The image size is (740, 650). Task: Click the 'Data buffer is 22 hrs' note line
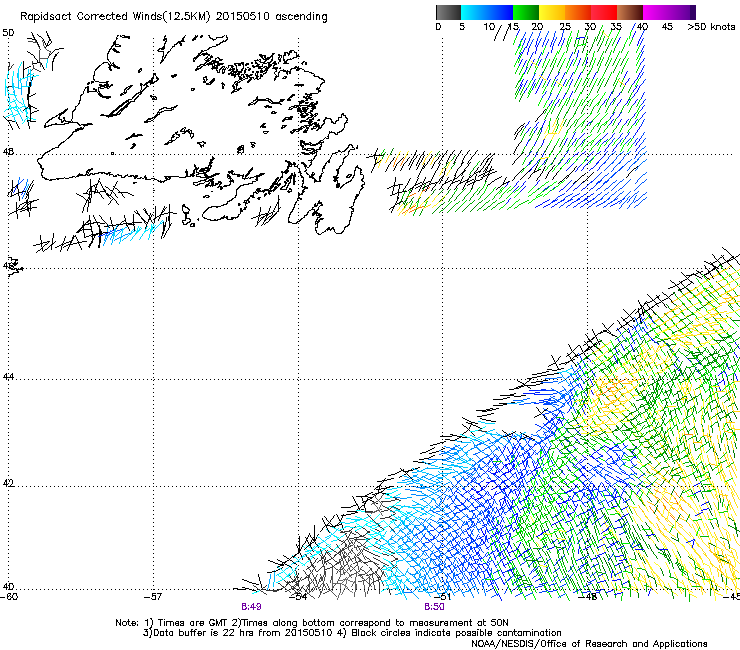[x=352, y=633]
